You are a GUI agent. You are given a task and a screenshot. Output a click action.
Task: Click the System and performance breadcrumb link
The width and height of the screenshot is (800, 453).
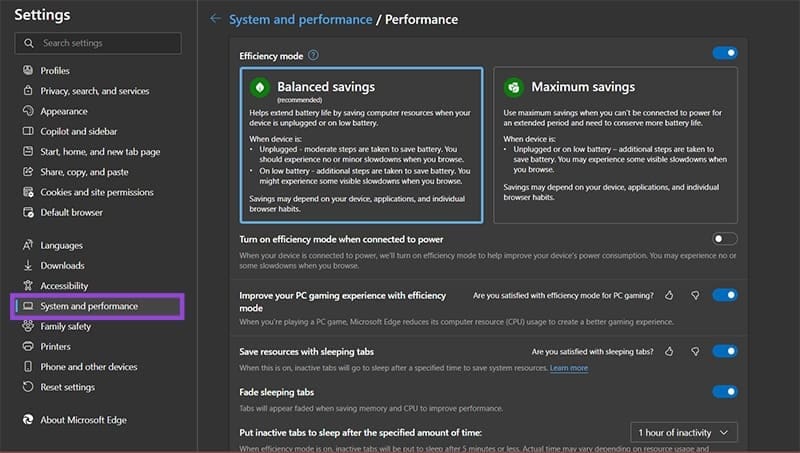click(x=299, y=19)
